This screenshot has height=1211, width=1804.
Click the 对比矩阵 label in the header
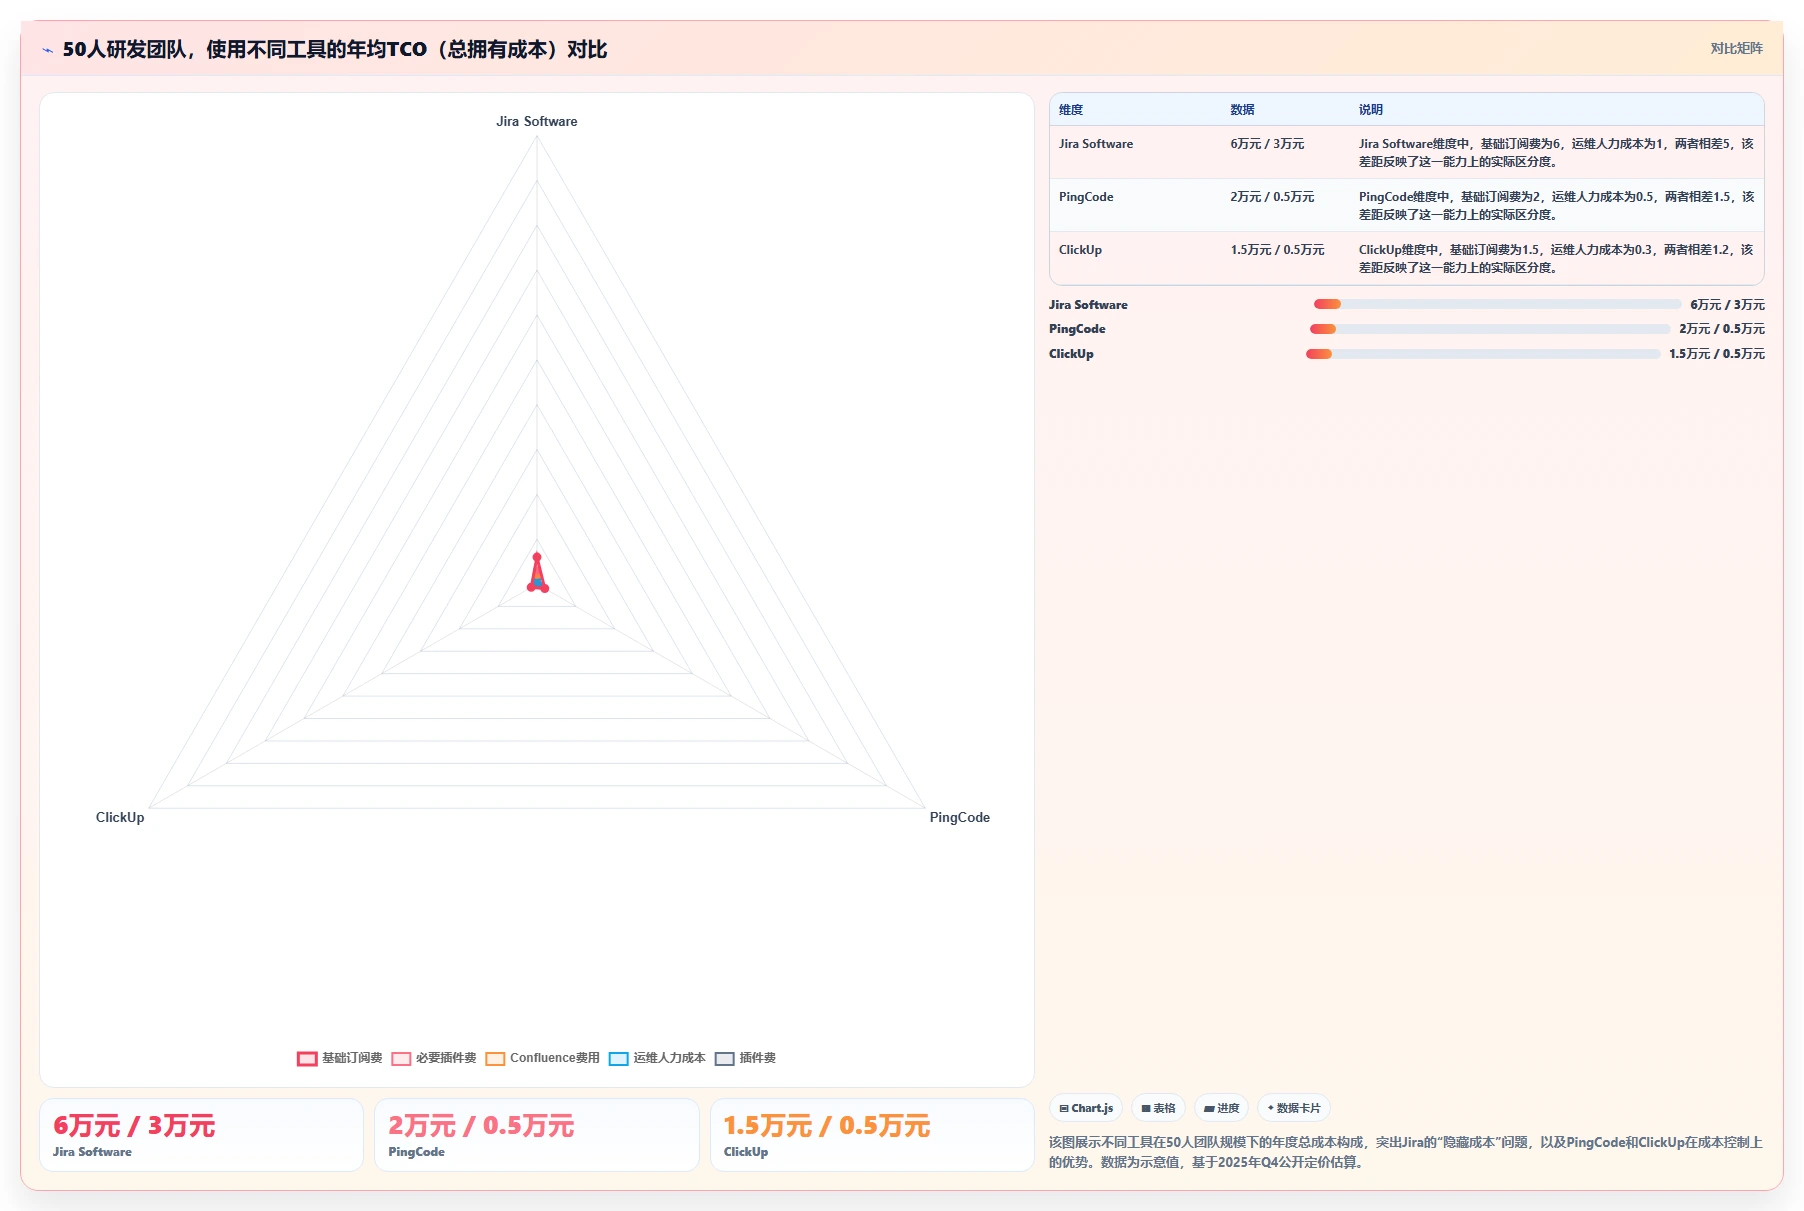[x=1736, y=48]
